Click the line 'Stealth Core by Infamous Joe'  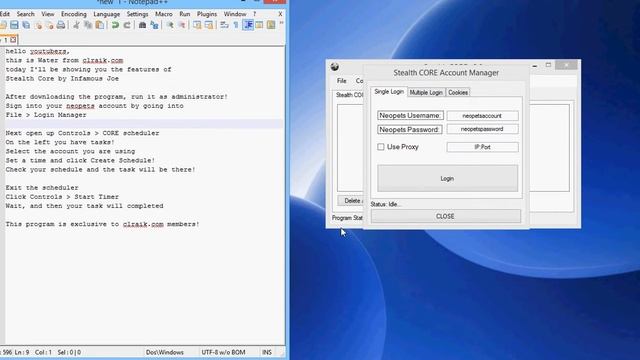[x=62, y=79]
